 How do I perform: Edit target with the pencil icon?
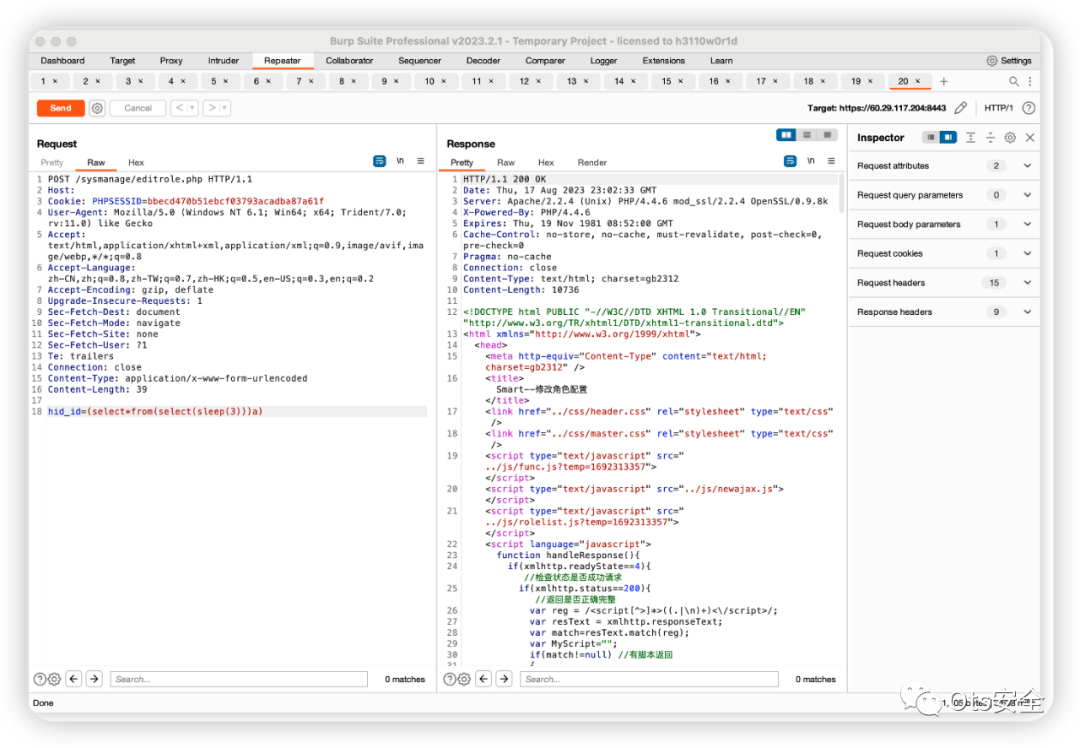coord(961,107)
